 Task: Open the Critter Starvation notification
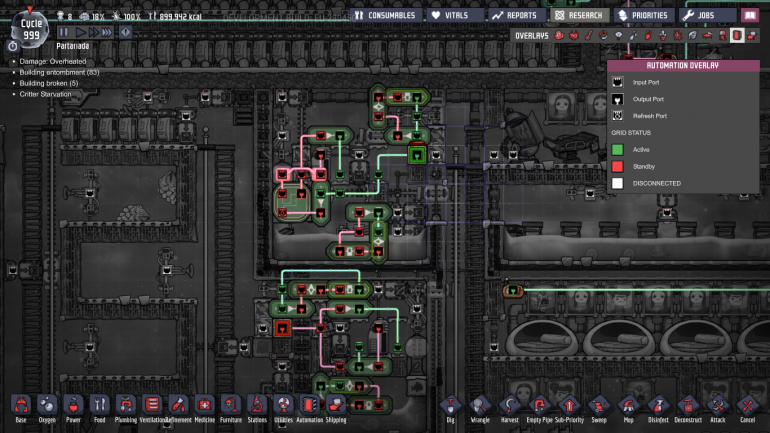(x=45, y=94)
